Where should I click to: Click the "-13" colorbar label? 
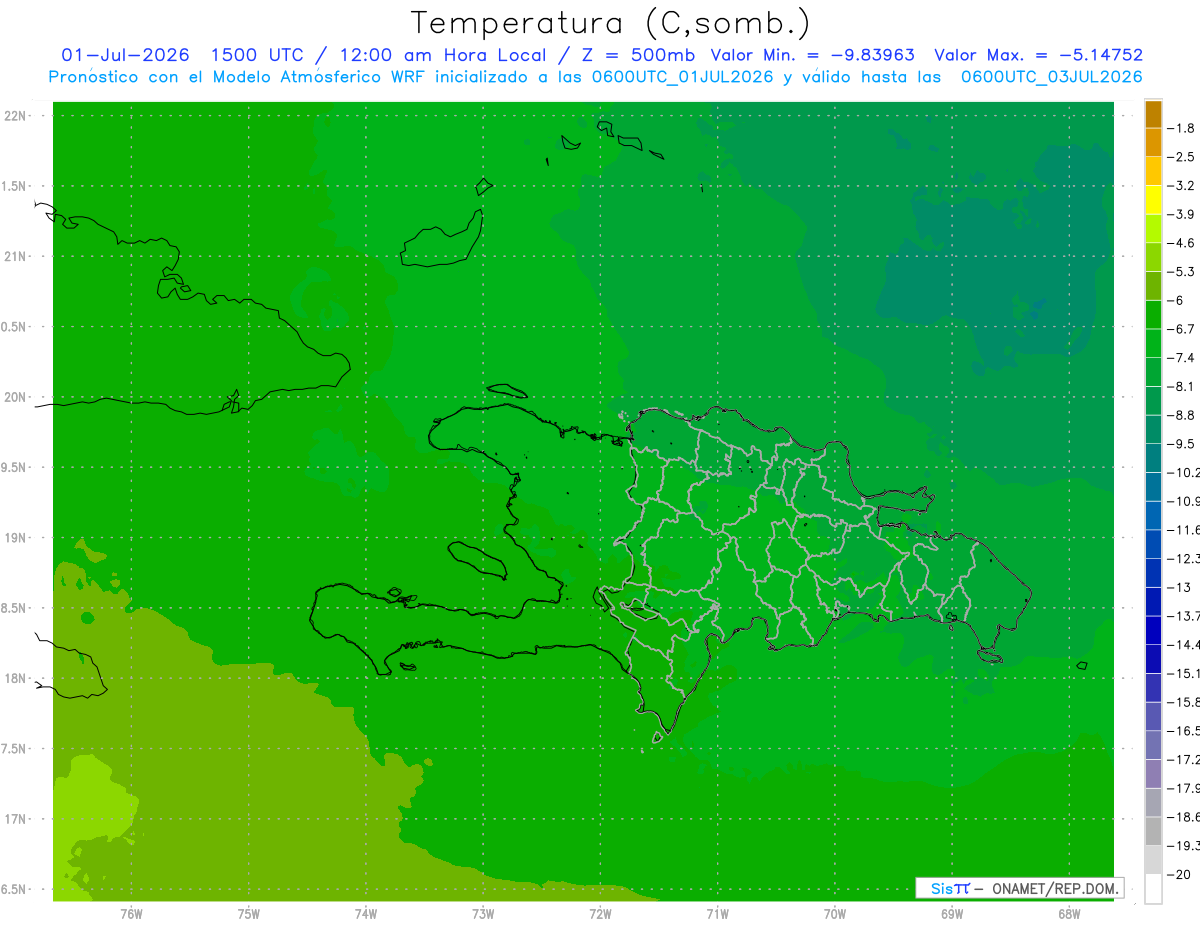pos(1181,587)
